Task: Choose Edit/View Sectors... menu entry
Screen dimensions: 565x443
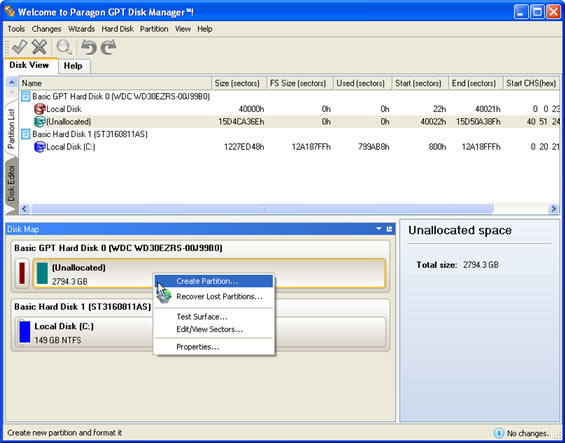Action: [x=214, y=329]
